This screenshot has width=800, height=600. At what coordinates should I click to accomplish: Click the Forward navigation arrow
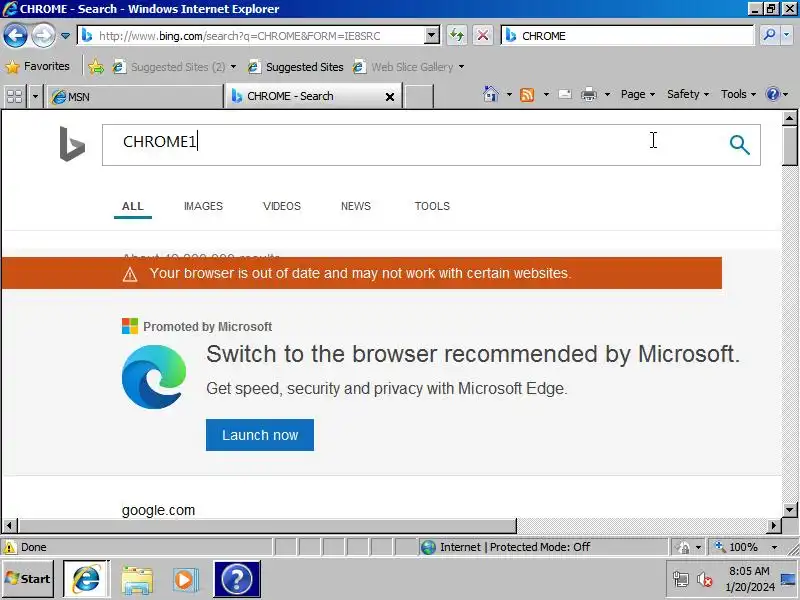pyautogui.click(x=43, y=36)
